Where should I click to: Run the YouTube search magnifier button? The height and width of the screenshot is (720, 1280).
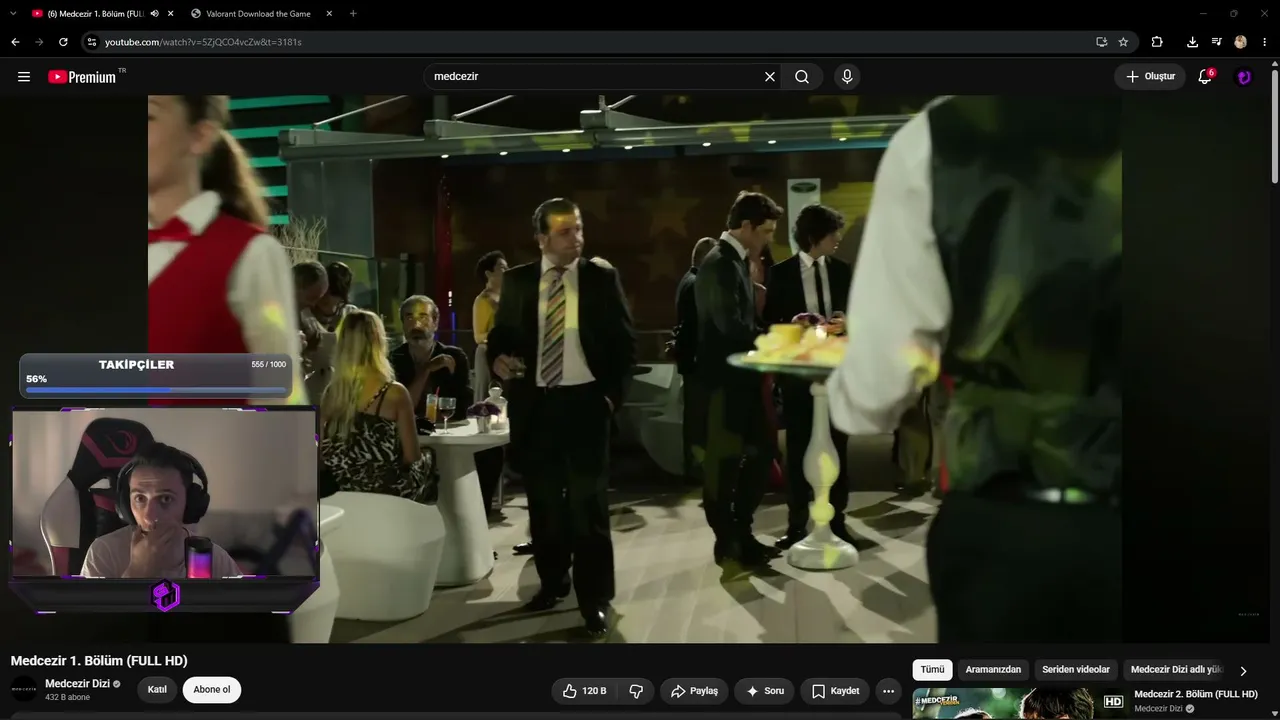point(802,77)
